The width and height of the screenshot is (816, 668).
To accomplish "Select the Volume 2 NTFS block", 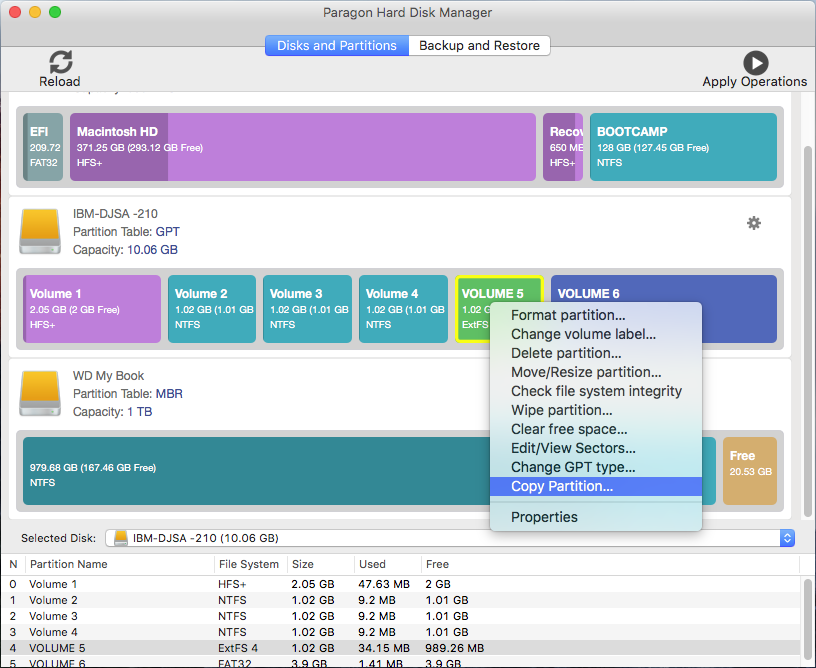I will pyautogui.click(x=212, y=309).
